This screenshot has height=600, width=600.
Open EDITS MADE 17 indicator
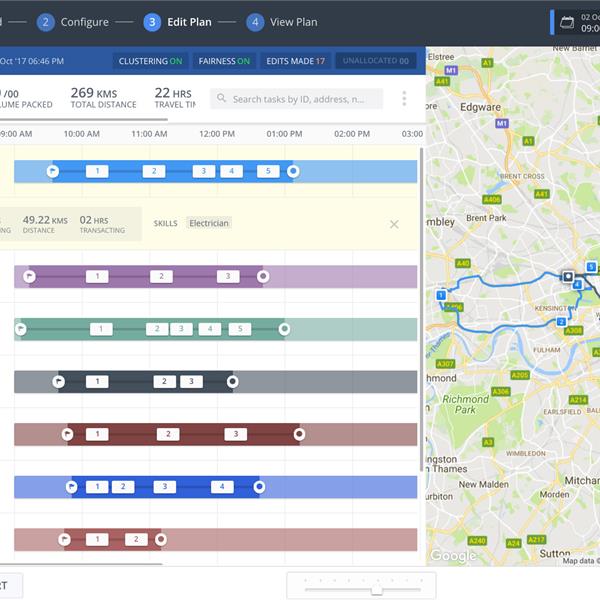coord(295,61)
